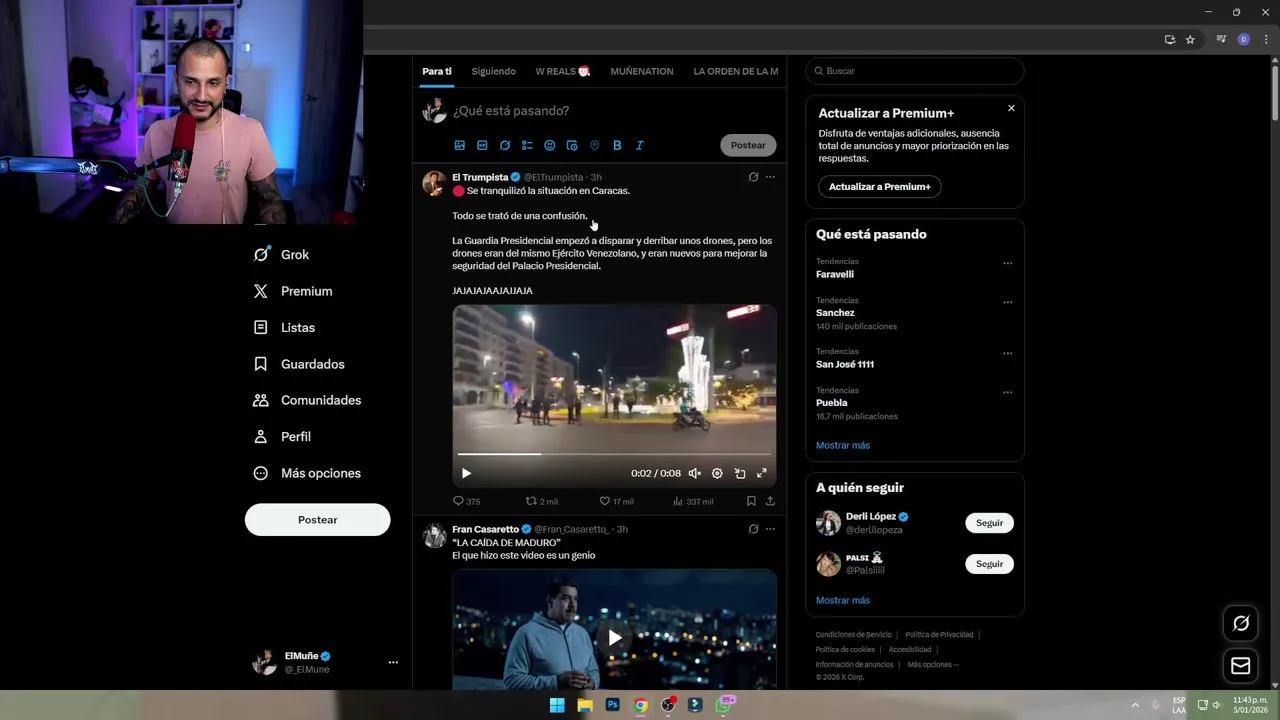Play the Caracas video
This screenshot has height=720, width=1280.
click(x=466, y=473)
